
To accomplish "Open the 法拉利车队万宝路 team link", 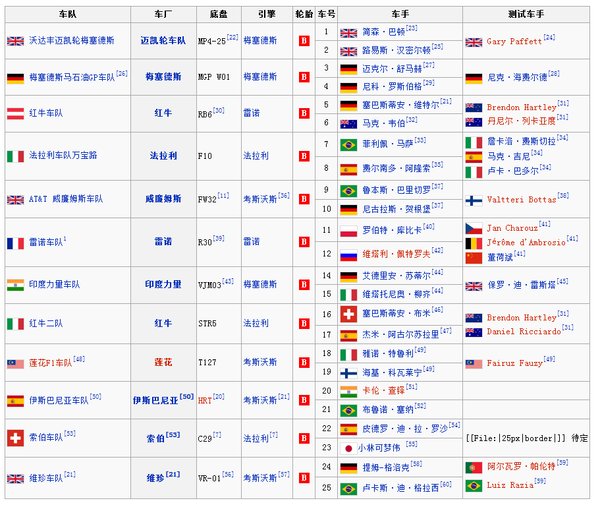I will click(x=63, y=155).
